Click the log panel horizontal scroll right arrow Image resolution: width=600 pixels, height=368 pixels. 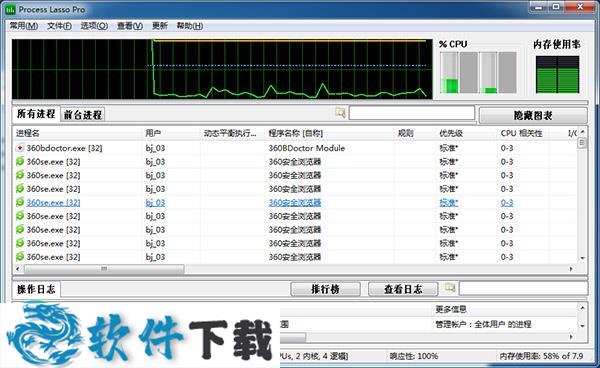point(572,337)
